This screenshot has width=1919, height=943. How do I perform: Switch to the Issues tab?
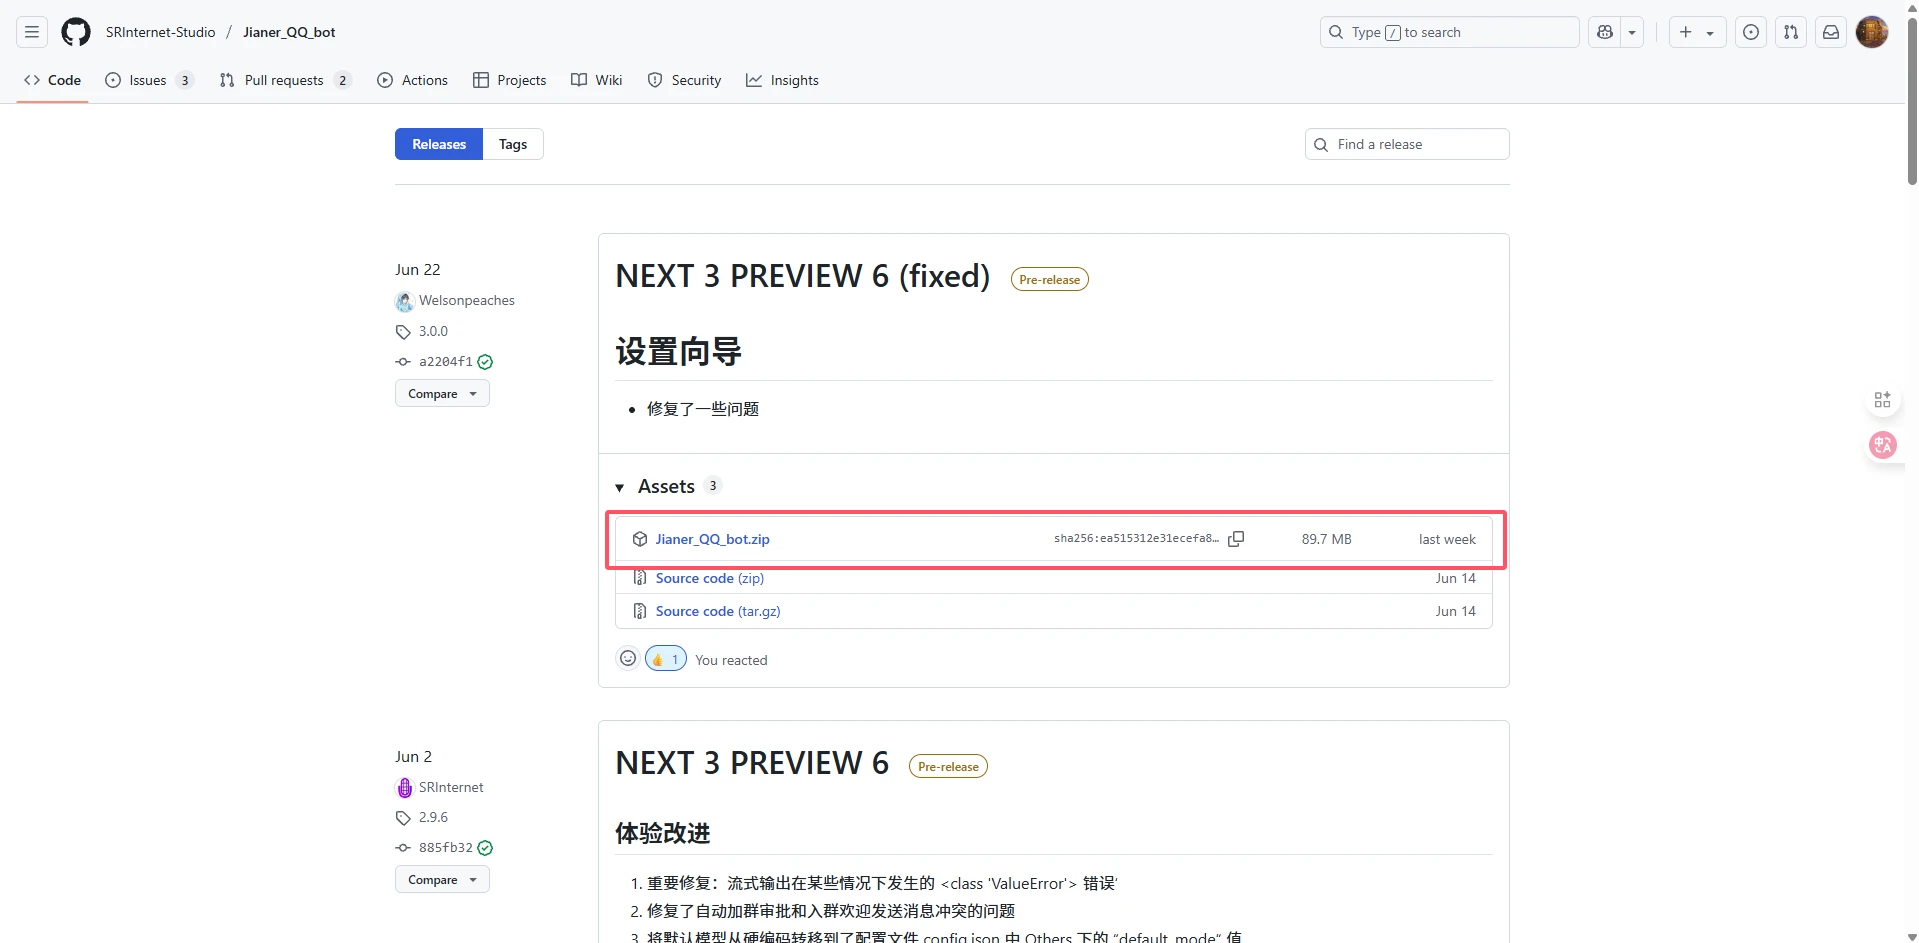149,80
